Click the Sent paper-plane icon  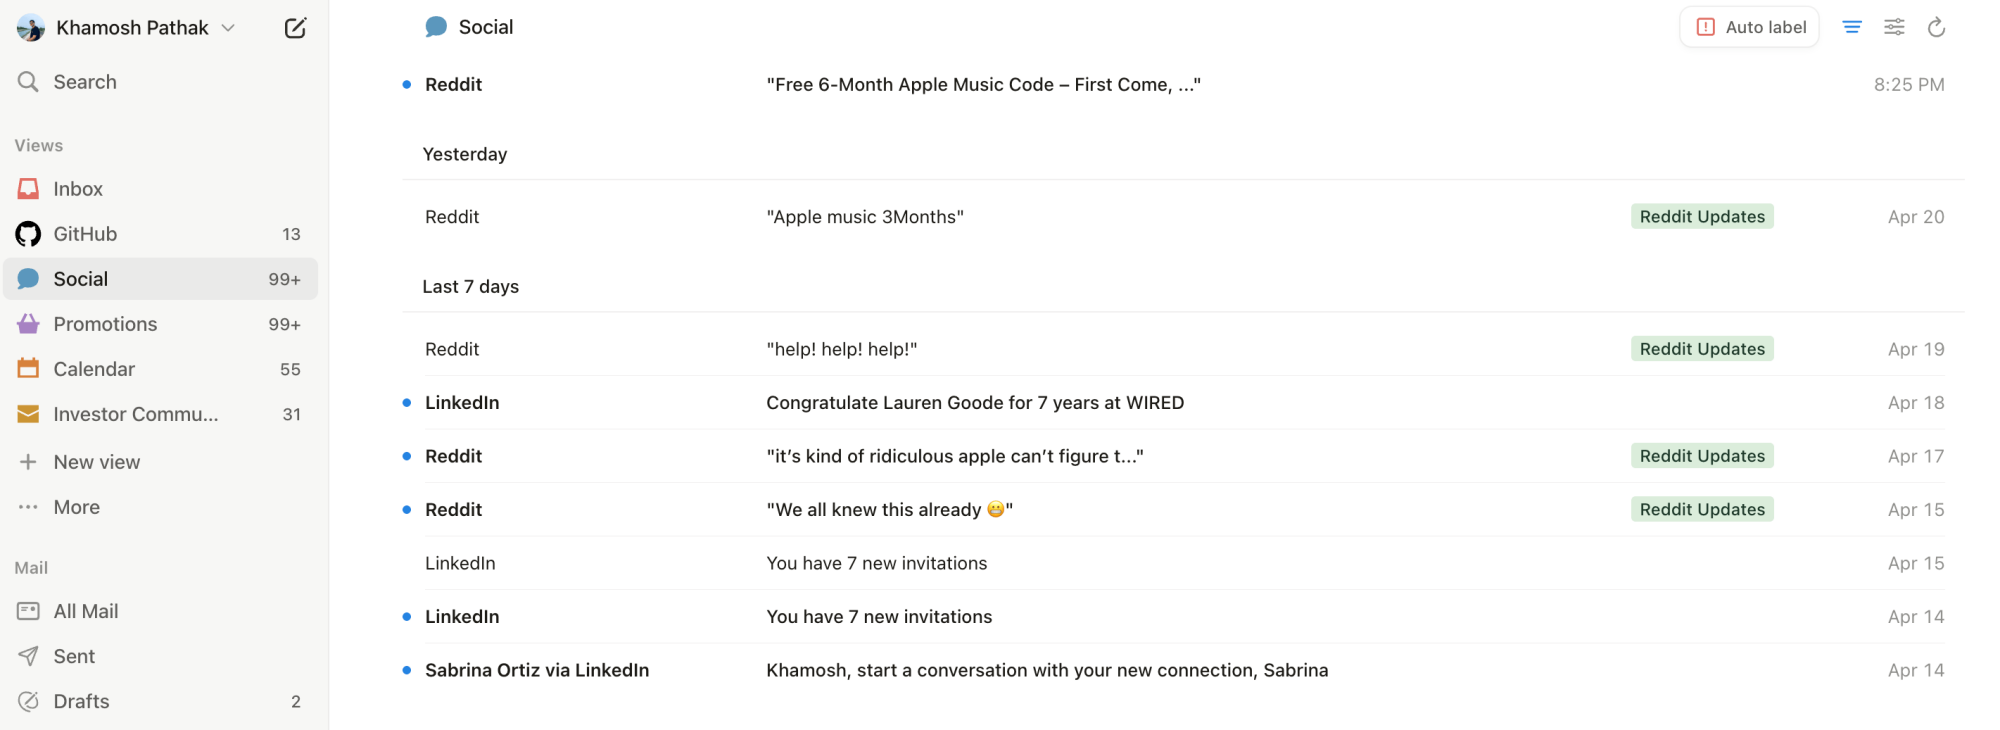click(x=28, y=656)
